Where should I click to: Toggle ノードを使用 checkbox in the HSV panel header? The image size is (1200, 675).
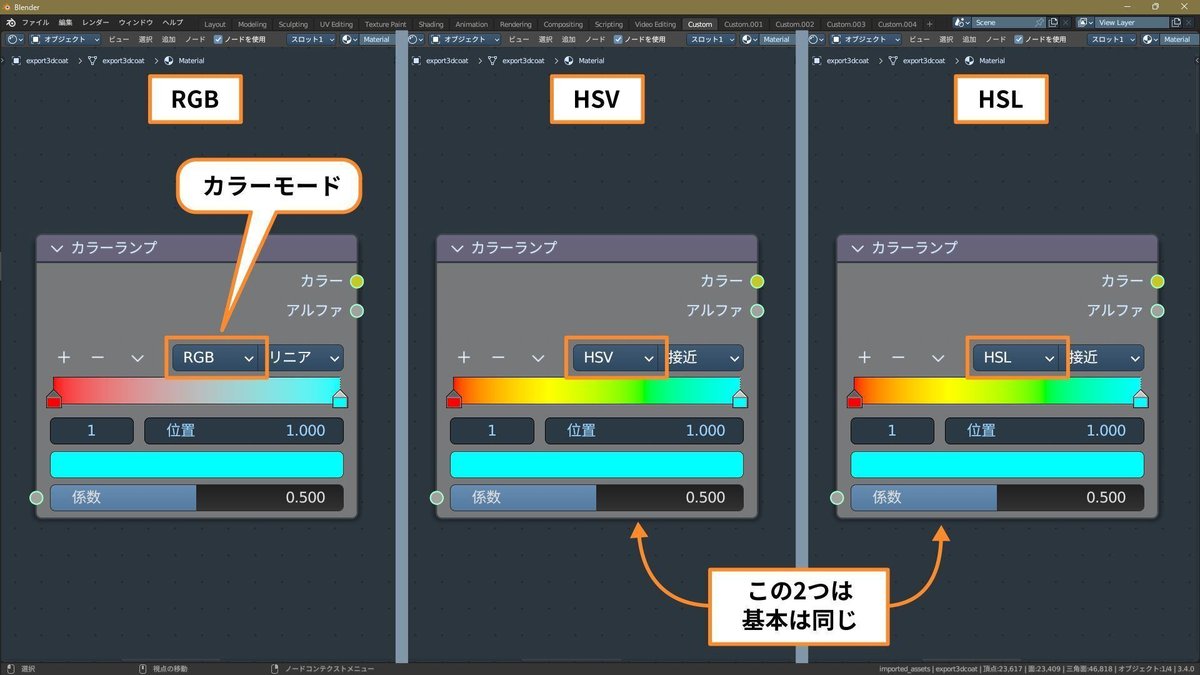[x=618, y=39]
